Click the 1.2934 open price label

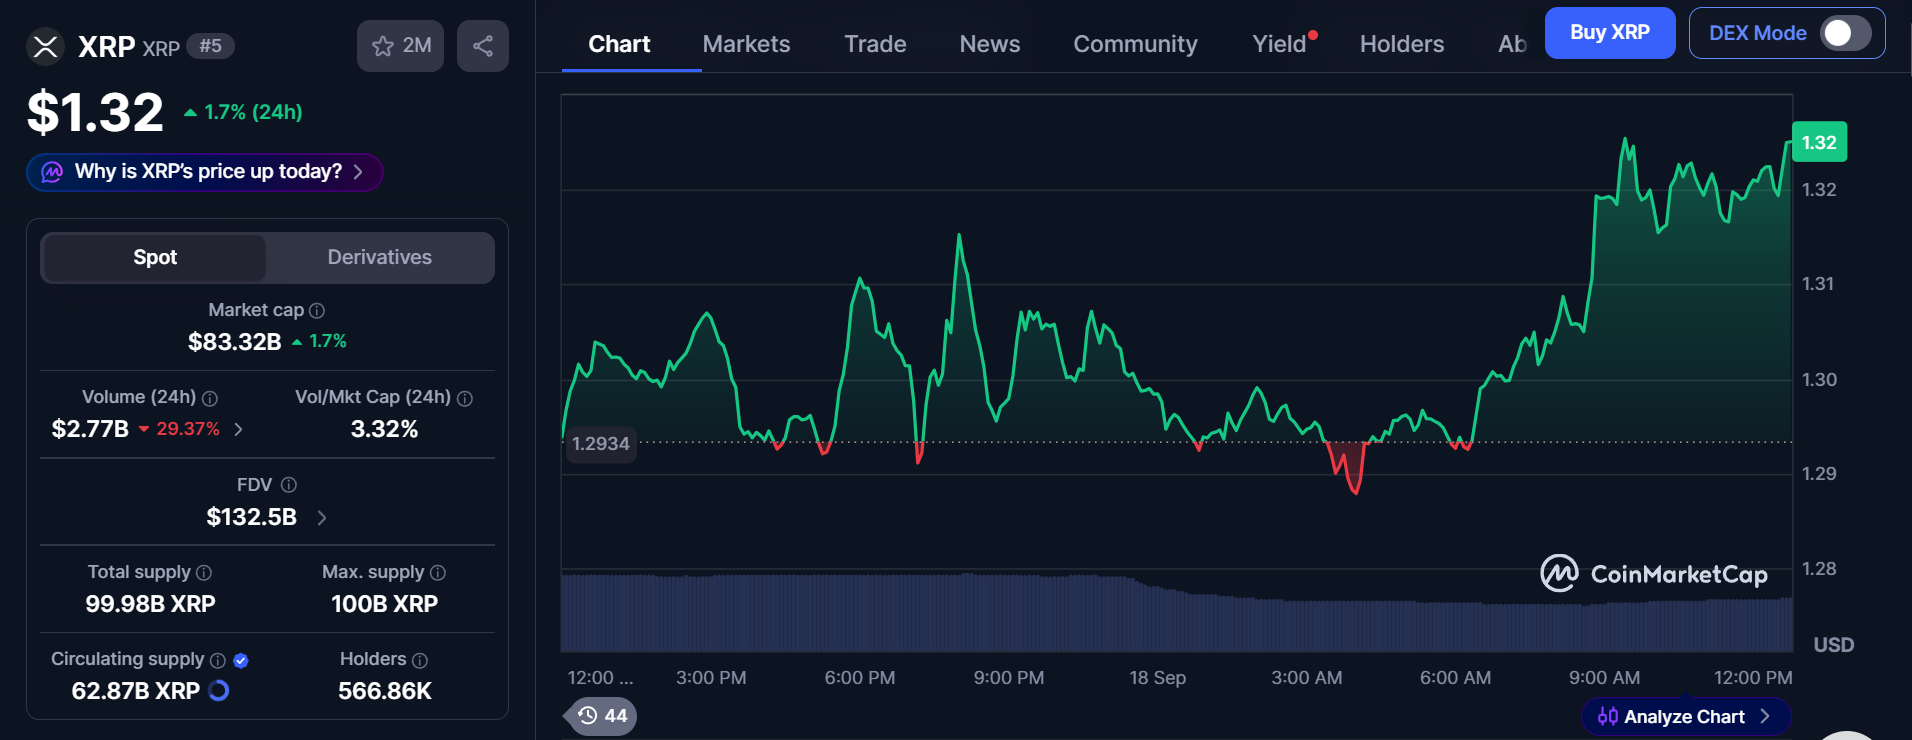[601, 443]
